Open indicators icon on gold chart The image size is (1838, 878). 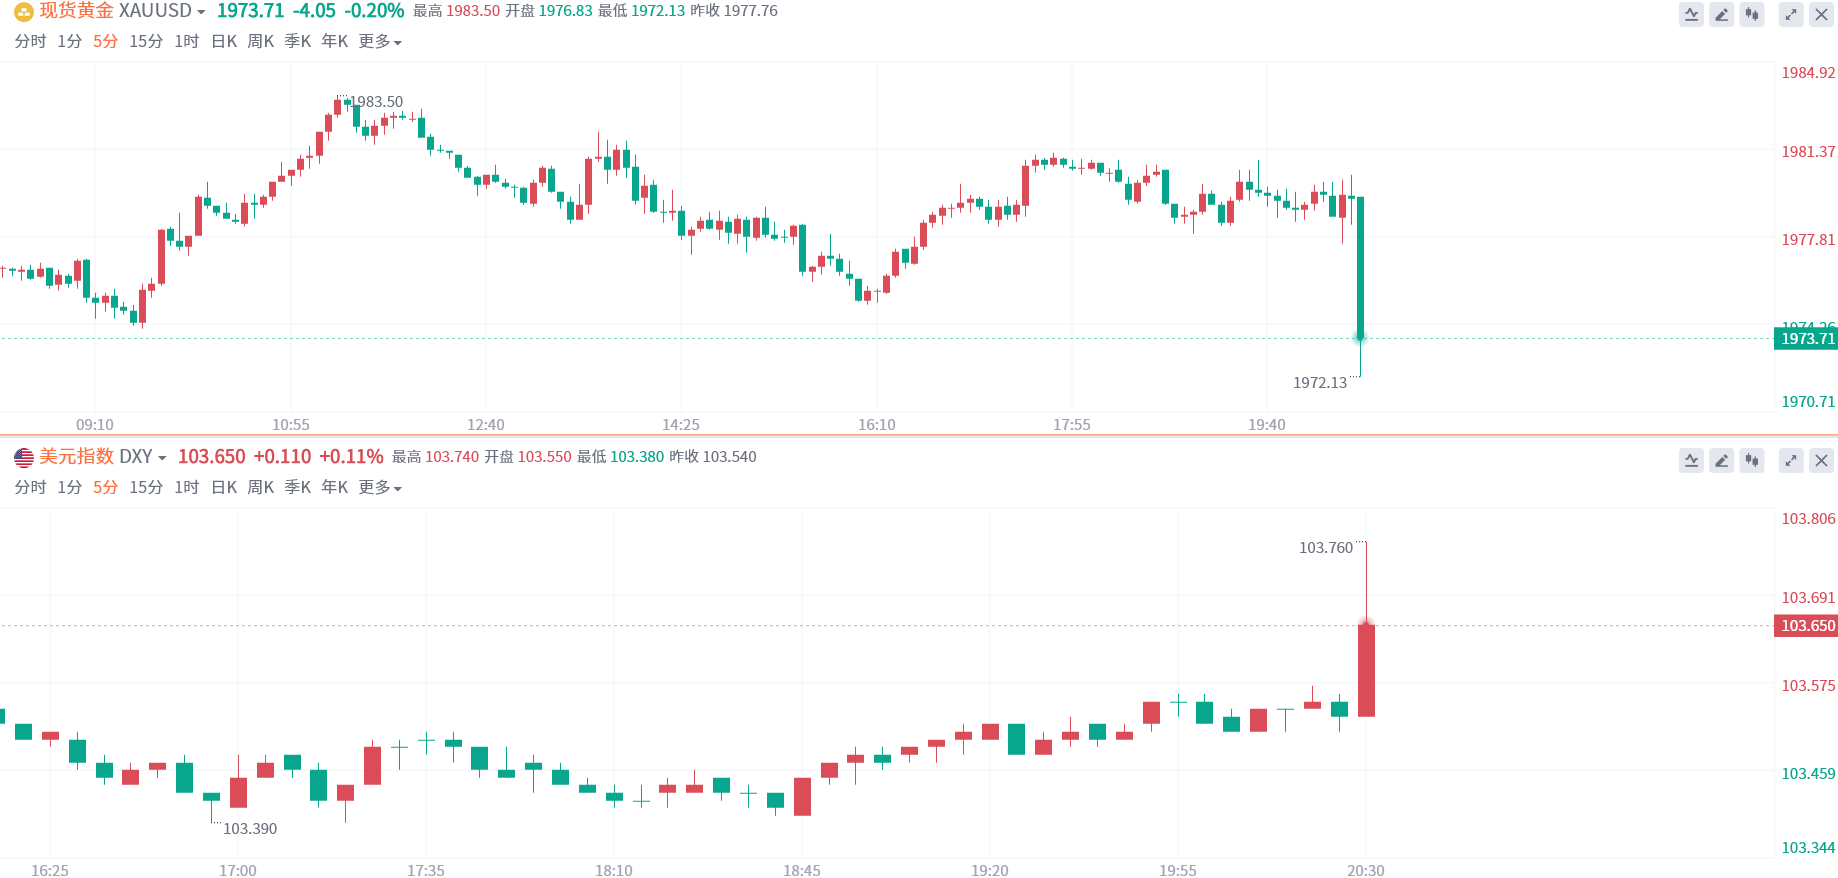[1691, 15]
